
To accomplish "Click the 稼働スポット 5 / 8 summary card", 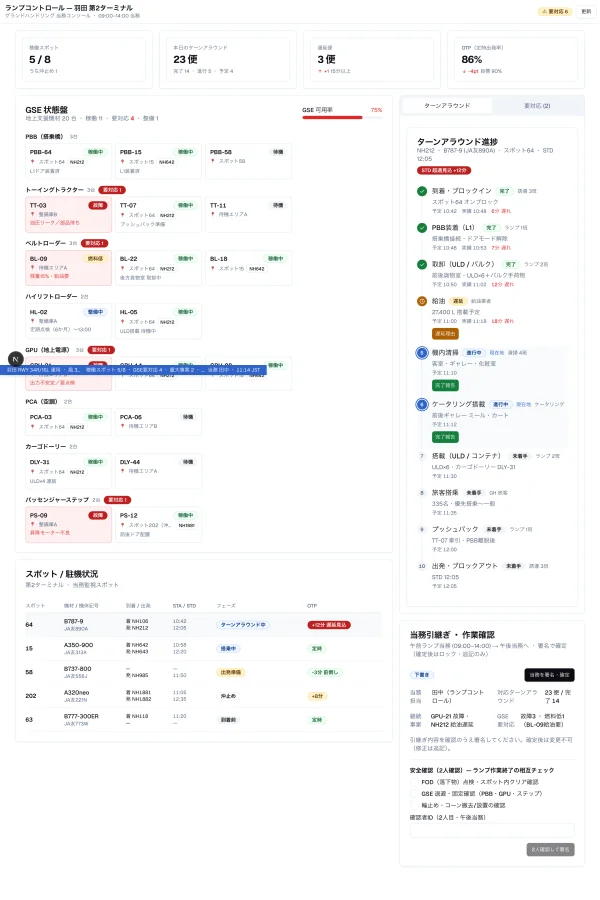I will 84,60.
